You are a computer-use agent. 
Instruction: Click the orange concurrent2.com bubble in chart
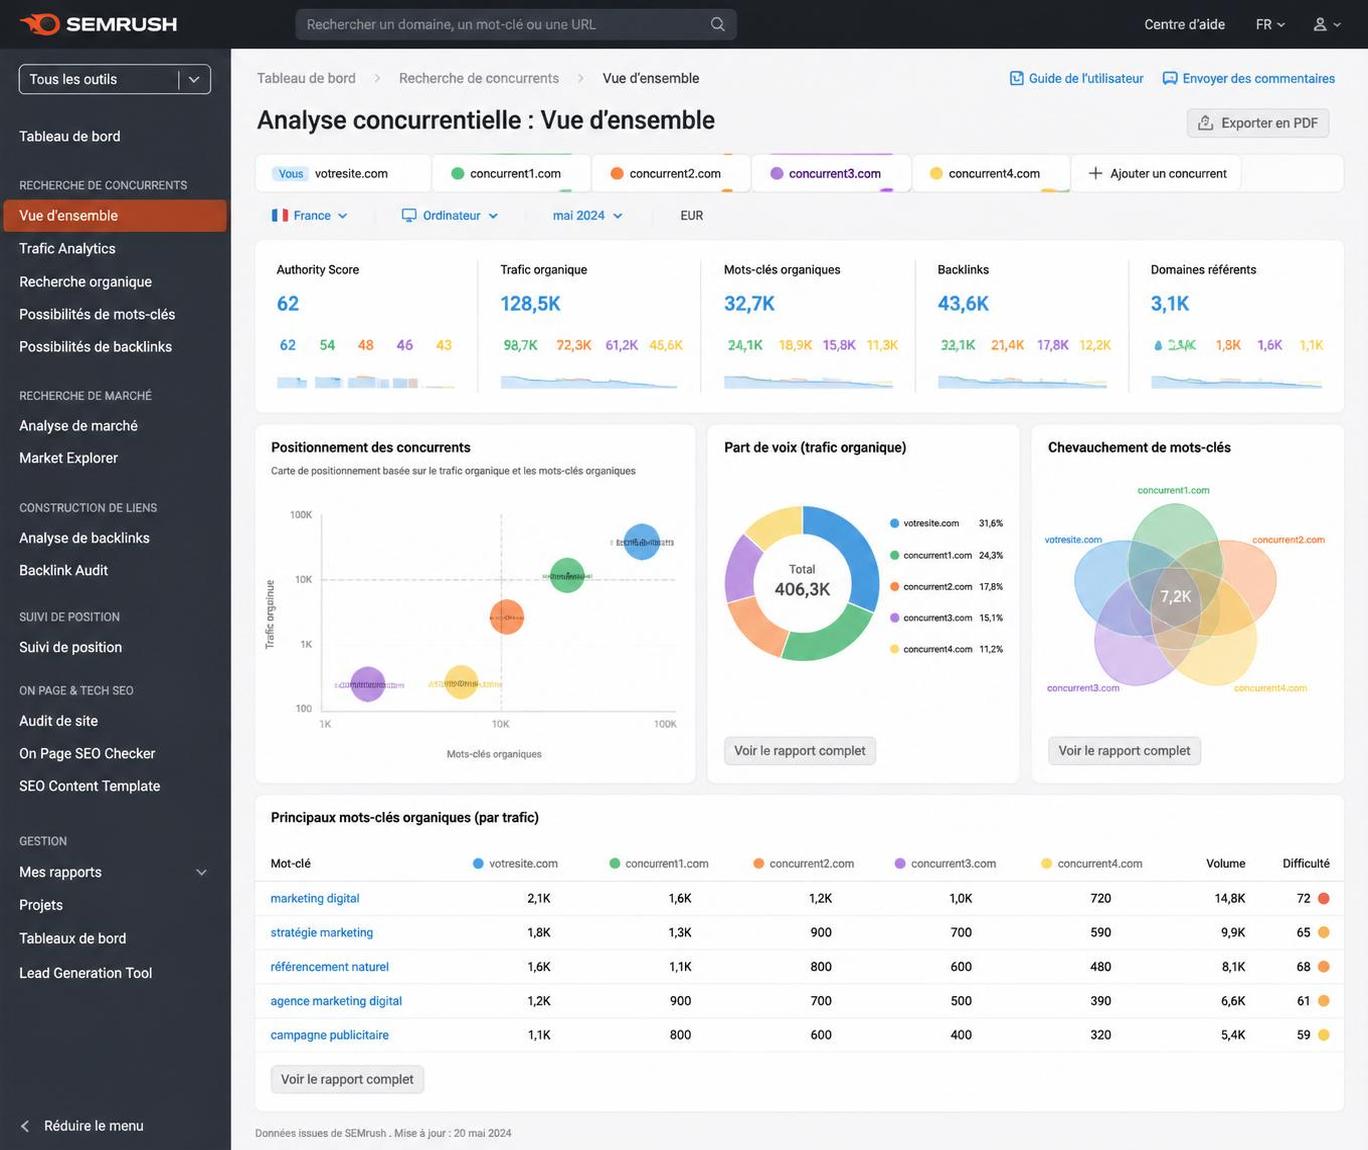pos(506,617)
